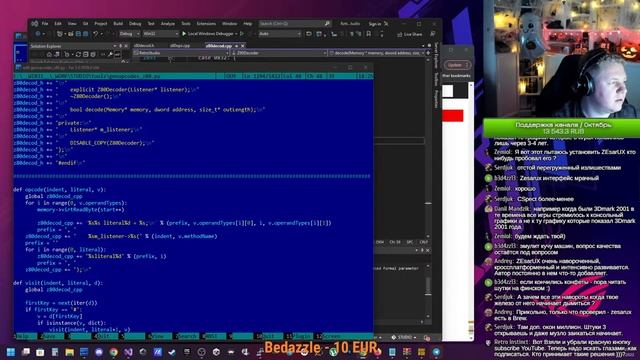Click 2Save in Far Manager key bar
The width and height of the screenshot is (640, 360).
click(x=53, y=336)
